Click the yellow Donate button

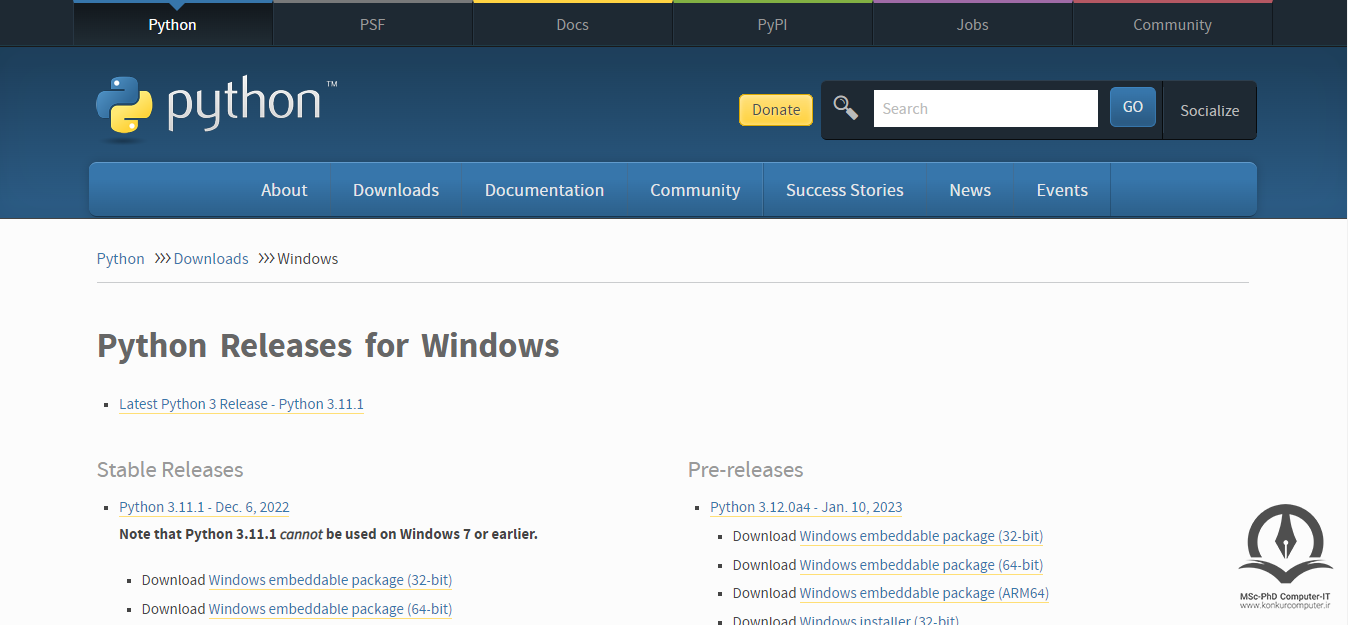(776, 110)
